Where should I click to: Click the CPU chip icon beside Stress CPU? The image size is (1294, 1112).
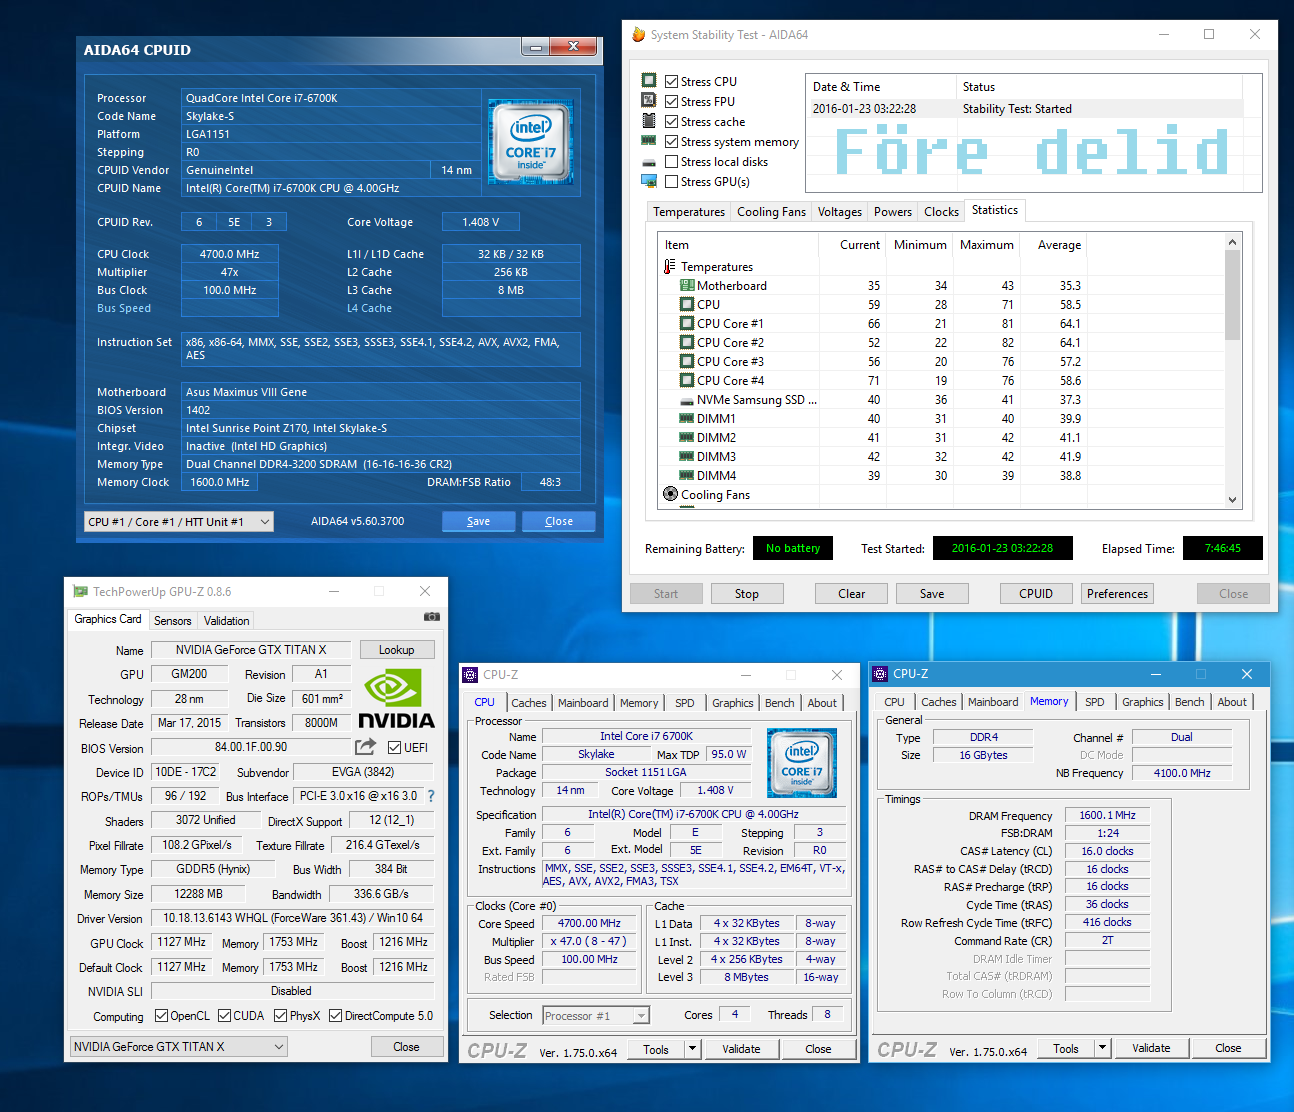pos(649,81)
